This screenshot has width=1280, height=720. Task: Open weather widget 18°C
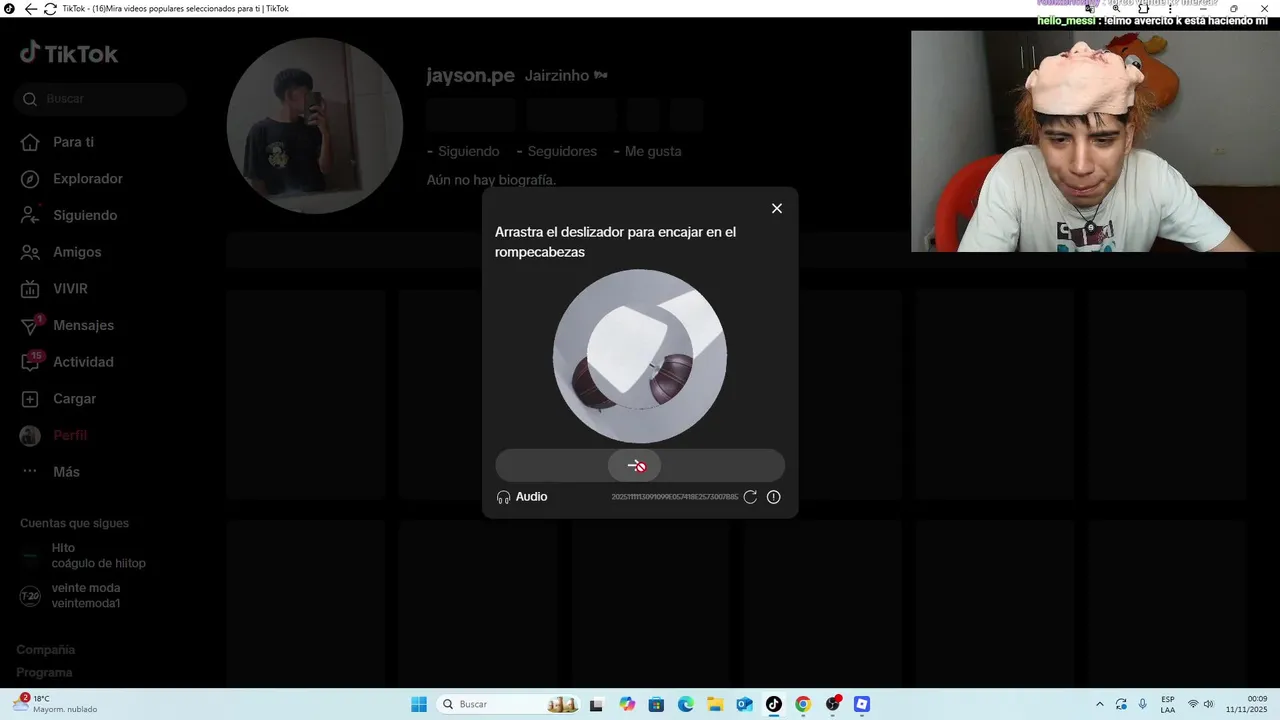pos(55,704)
